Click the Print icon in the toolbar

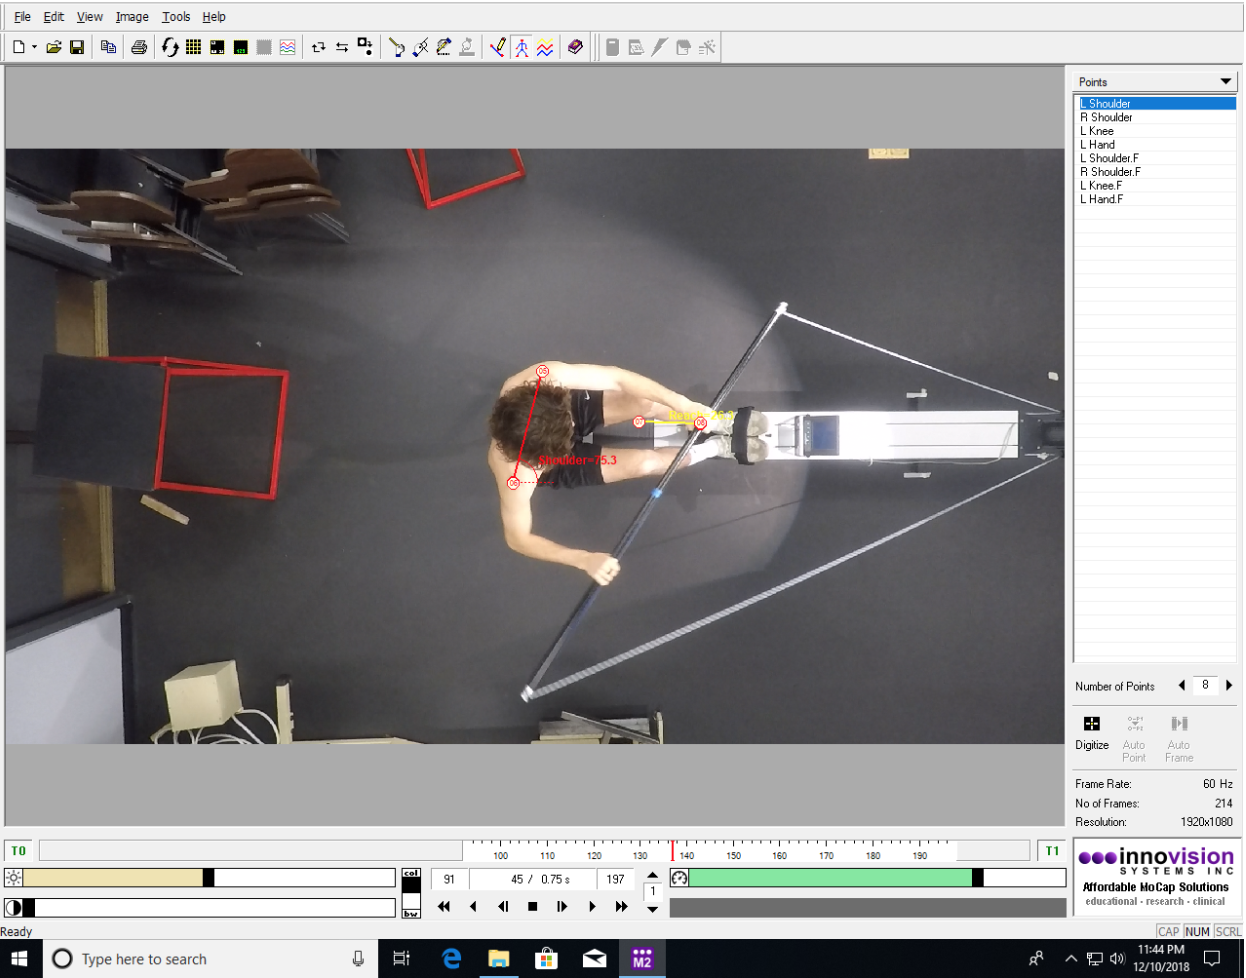coord(139,47)
